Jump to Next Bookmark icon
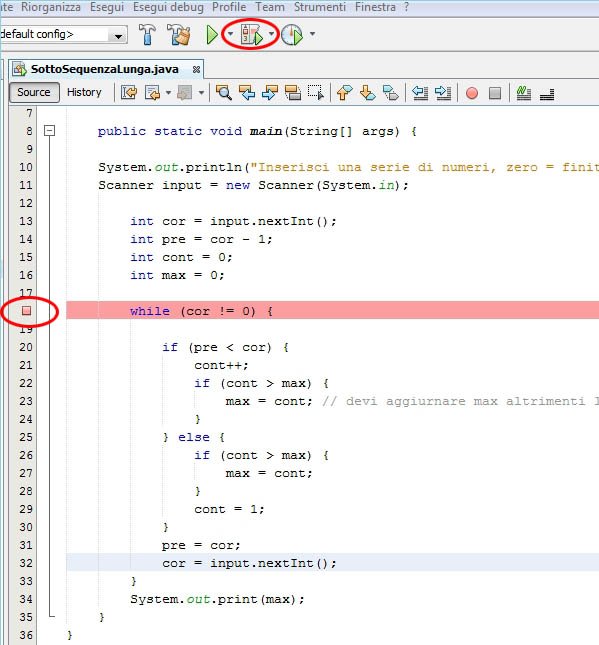599x645 pixels. pos(368,93)
